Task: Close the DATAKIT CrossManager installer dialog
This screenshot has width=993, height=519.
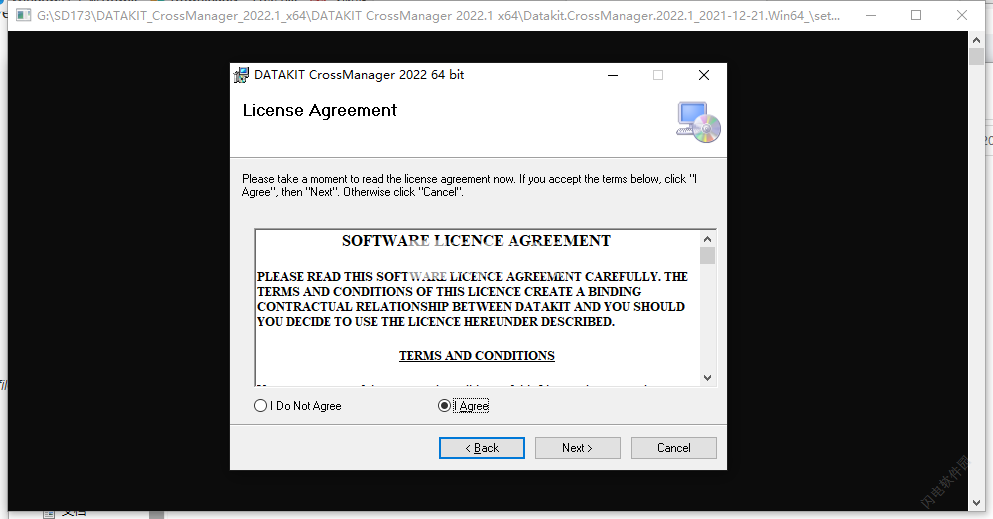Action: (x=704, y=75)
